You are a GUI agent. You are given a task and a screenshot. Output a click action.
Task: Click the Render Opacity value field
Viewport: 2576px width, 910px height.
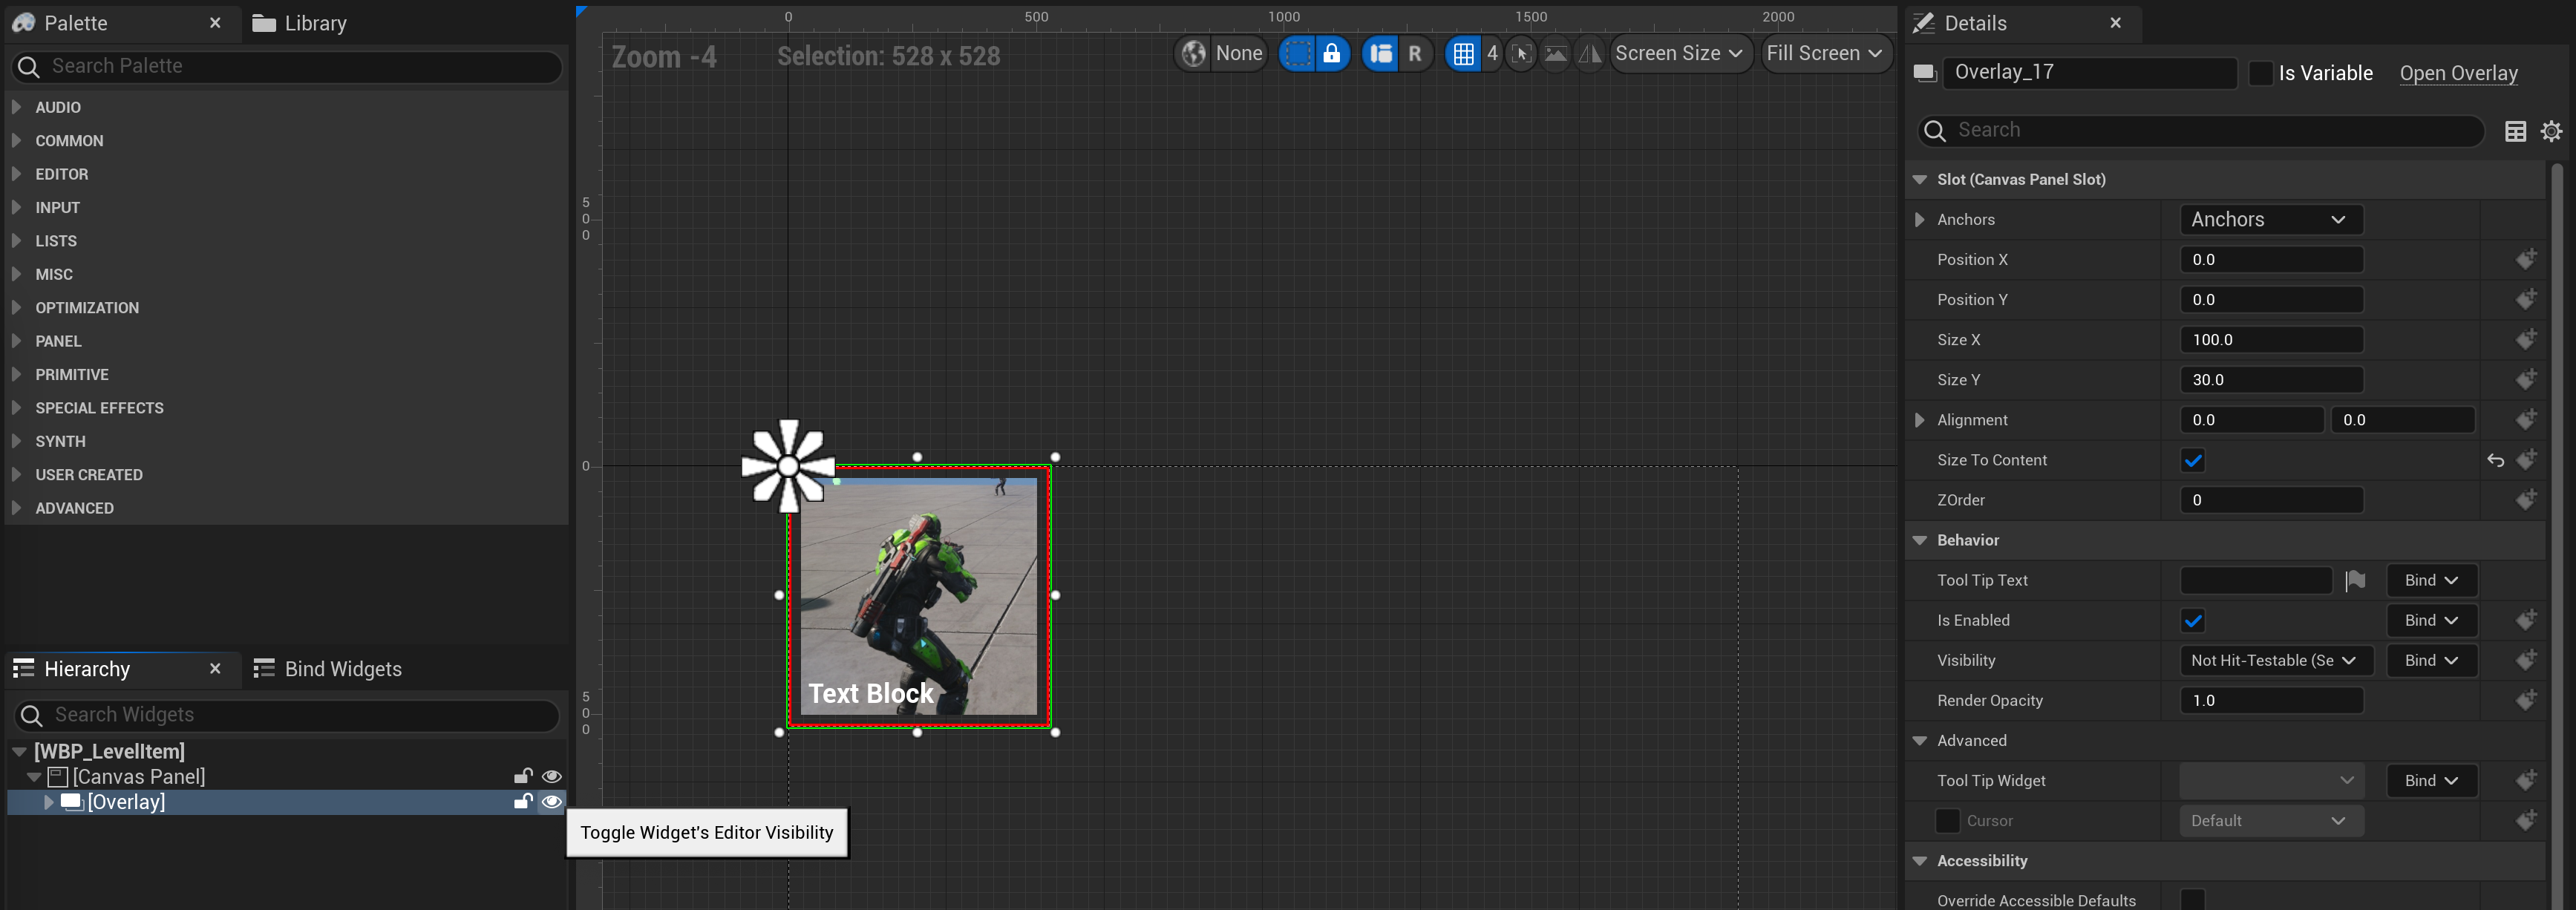coord(2271,700)
